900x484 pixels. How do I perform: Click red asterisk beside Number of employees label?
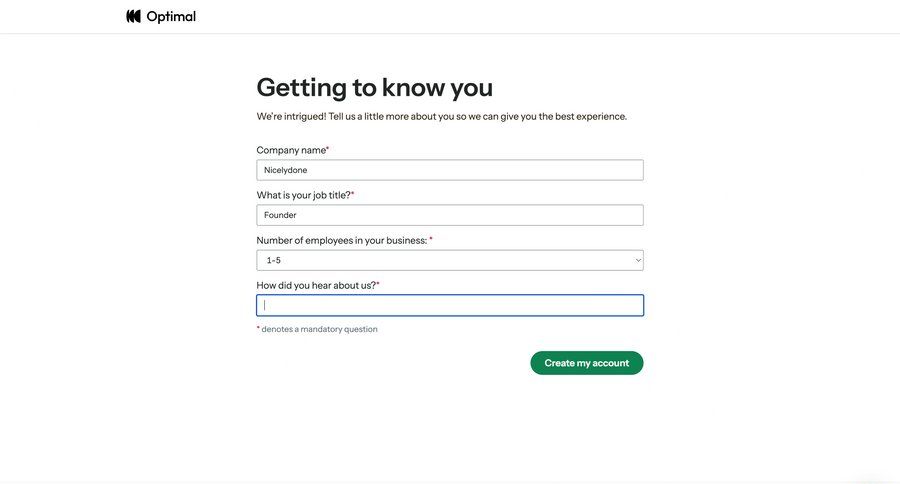click(431, 239)
